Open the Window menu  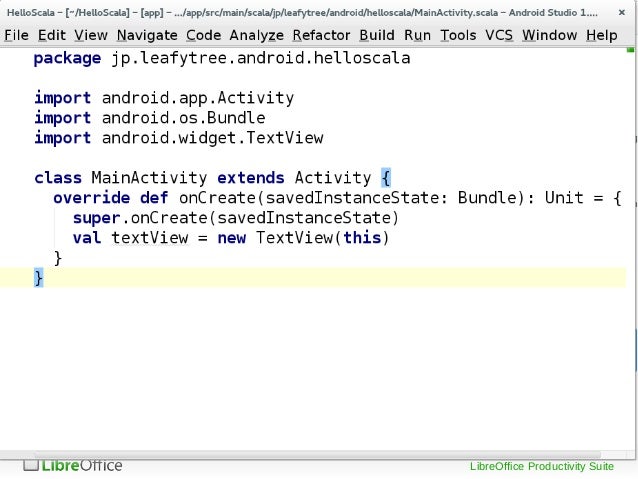pos(549,35)
